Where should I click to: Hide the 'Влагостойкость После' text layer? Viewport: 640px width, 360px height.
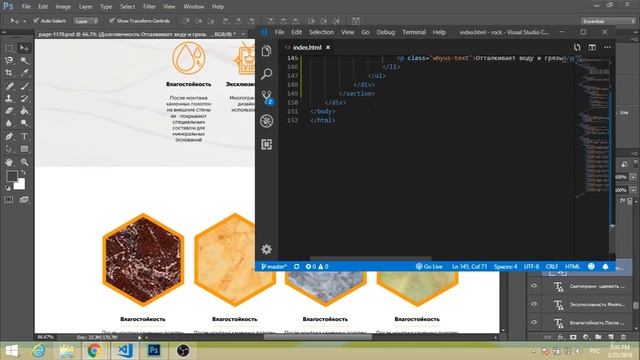[534, 322]
